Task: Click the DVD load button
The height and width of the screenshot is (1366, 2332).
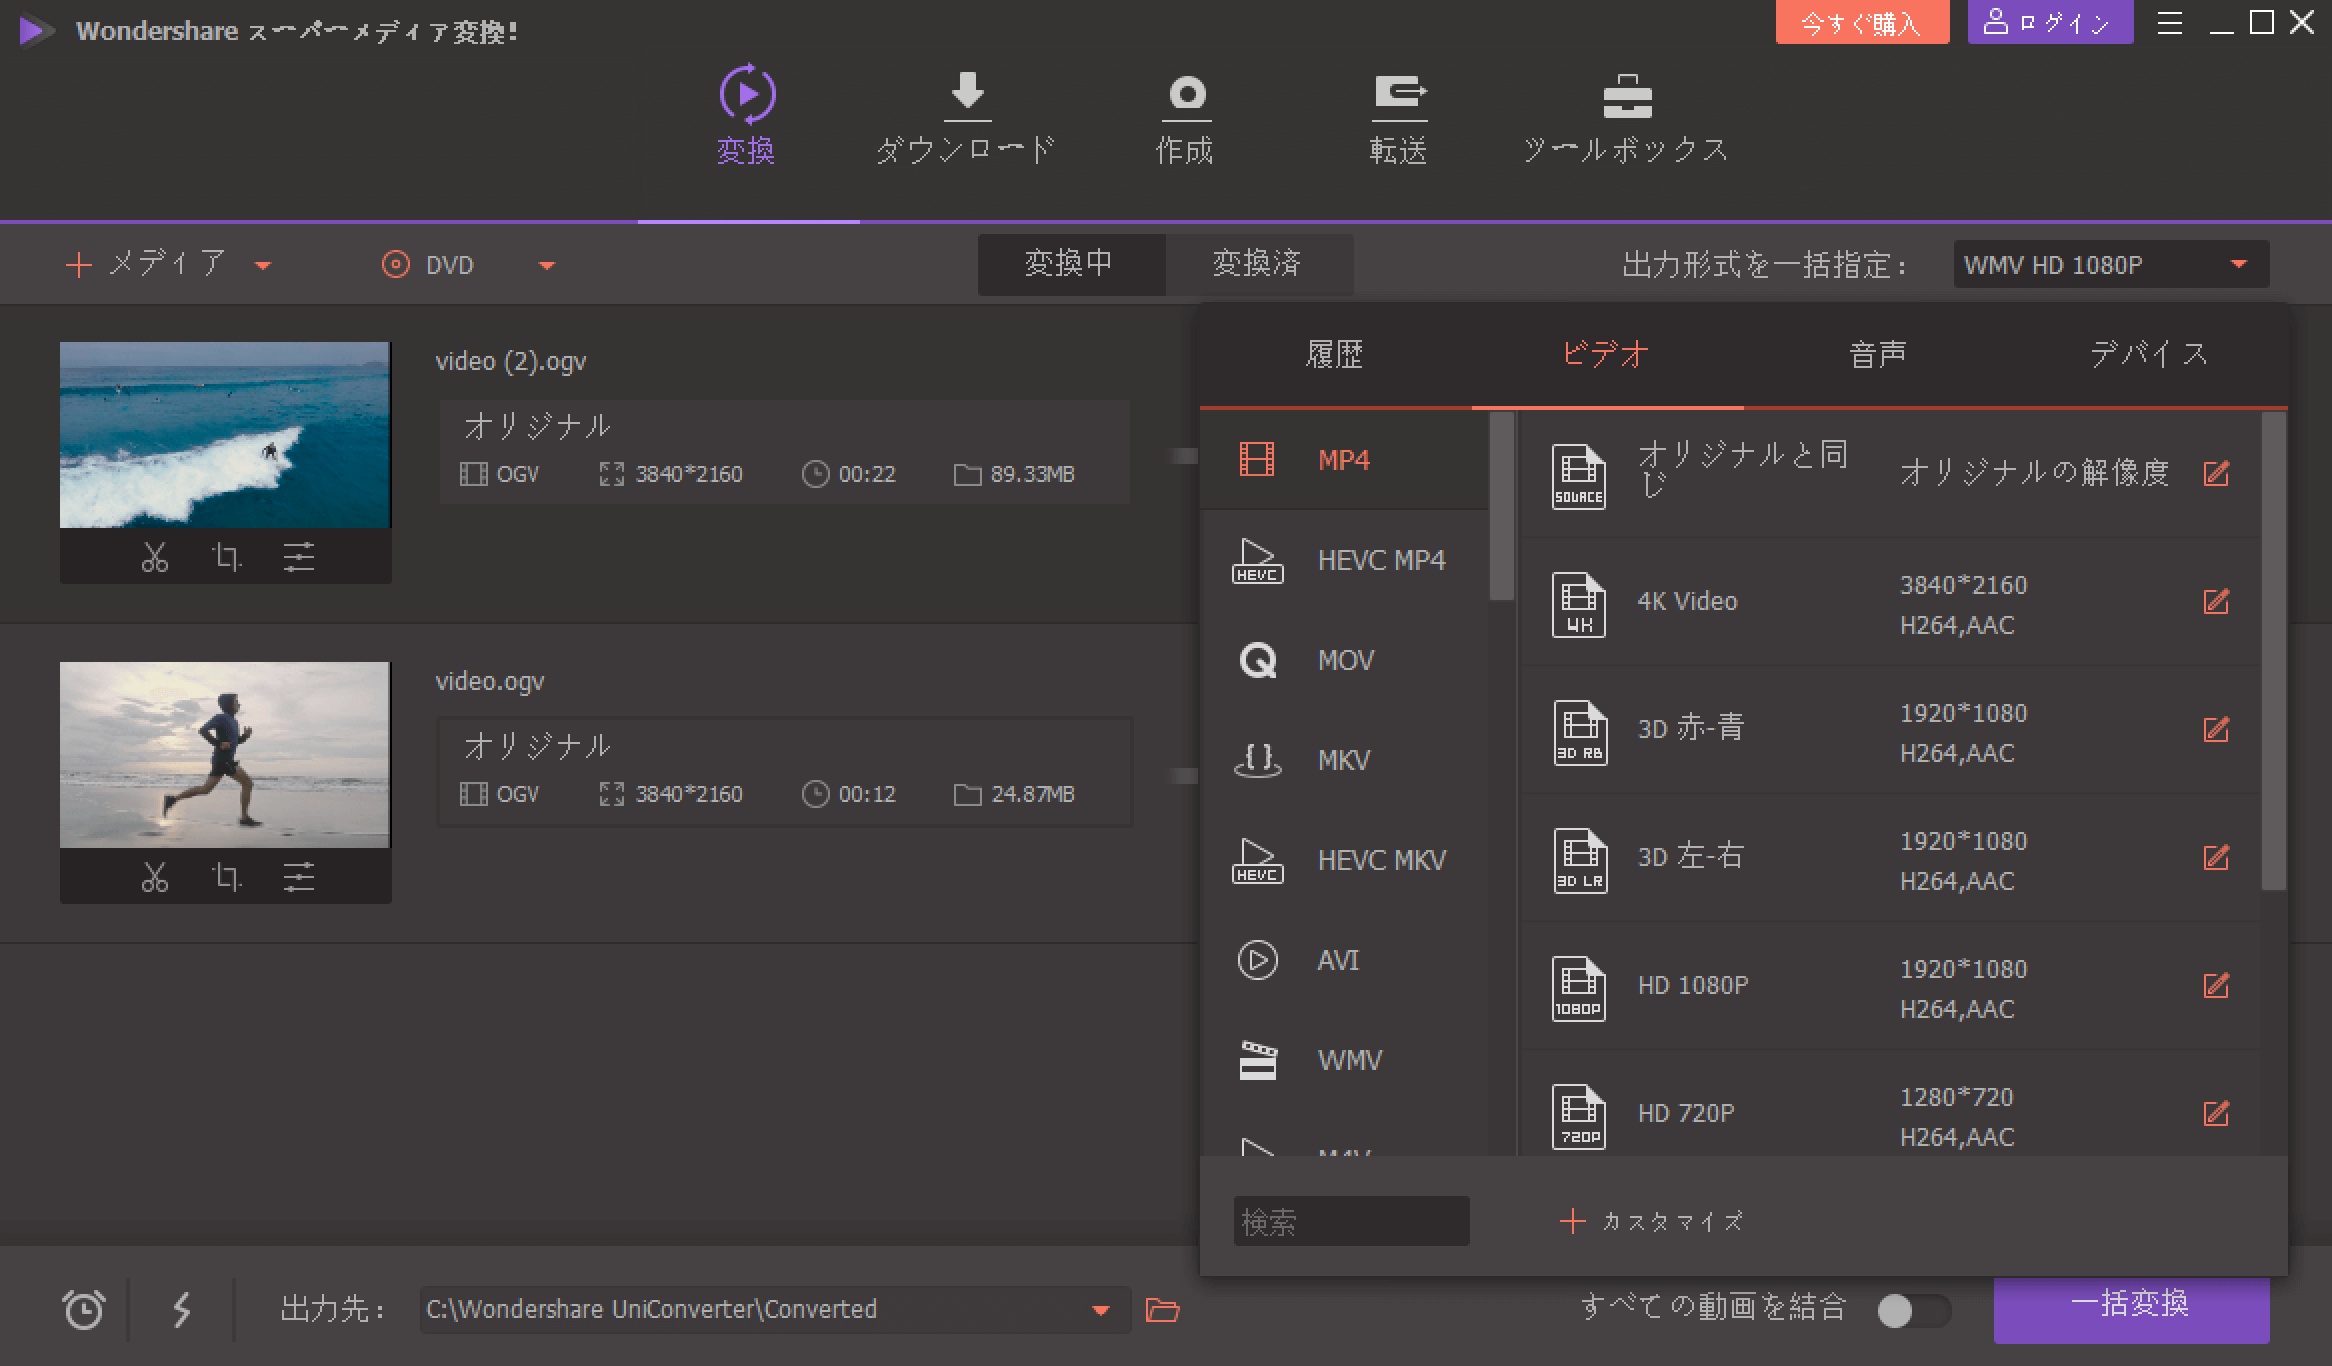Action: point(428,265)
